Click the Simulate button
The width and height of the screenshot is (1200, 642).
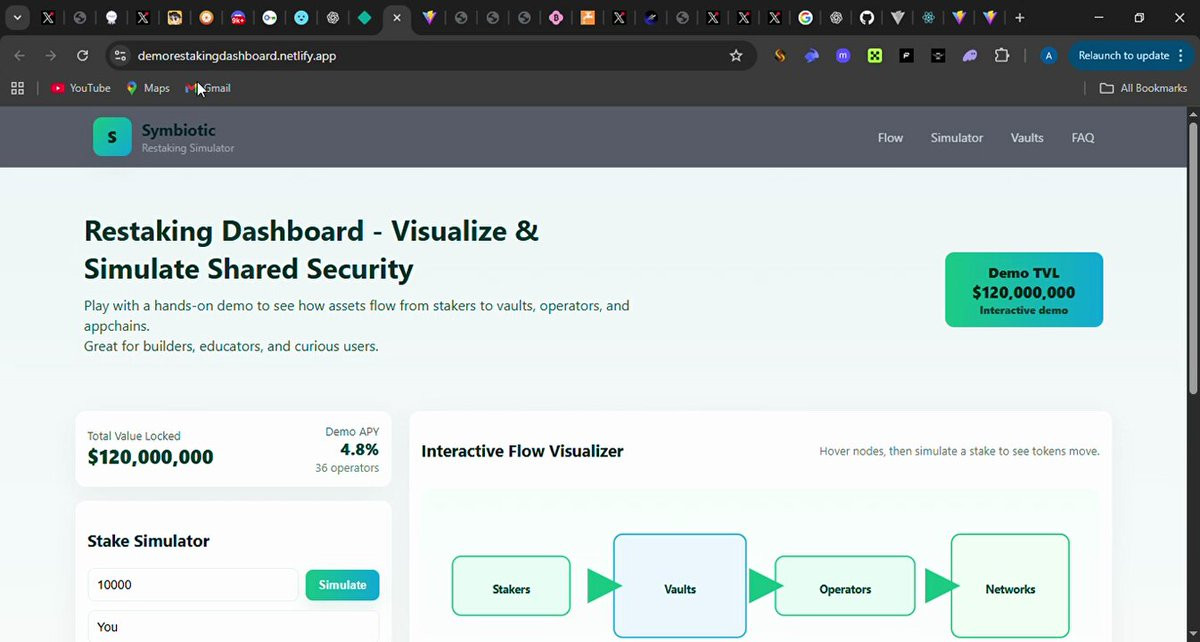(343, 585)
